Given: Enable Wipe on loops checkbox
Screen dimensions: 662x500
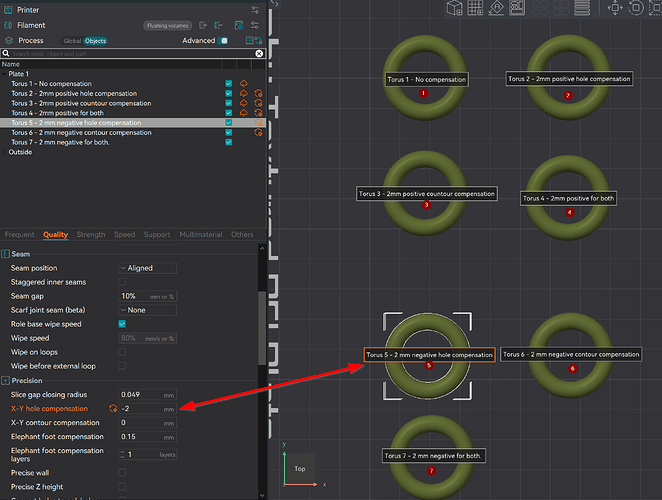Looking at the screenshot, I should [122, 352].
